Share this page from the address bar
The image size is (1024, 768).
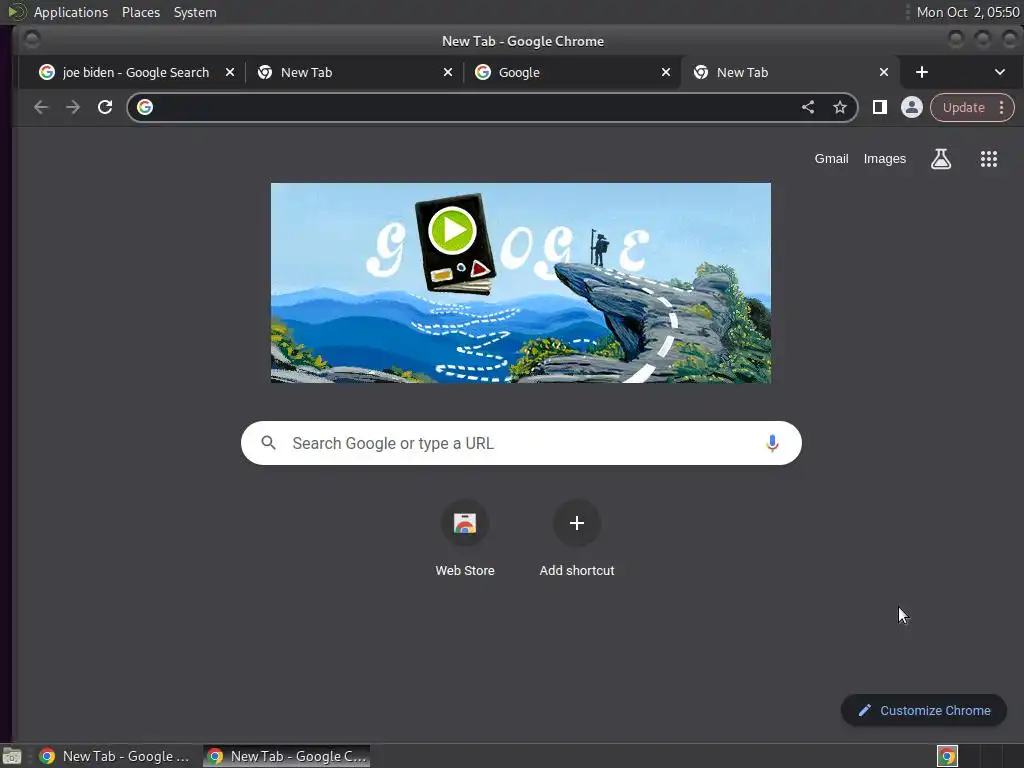(x=808, y=107)
